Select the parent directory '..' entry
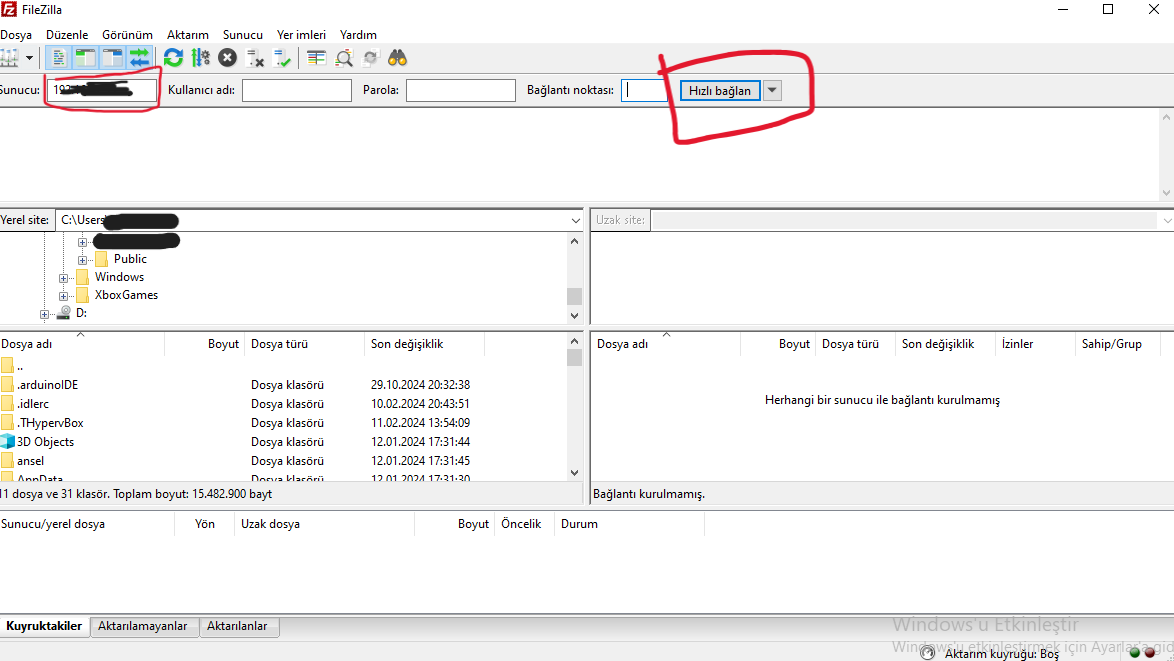Screen dimensions: 1174x661 [x=283, y=366]
